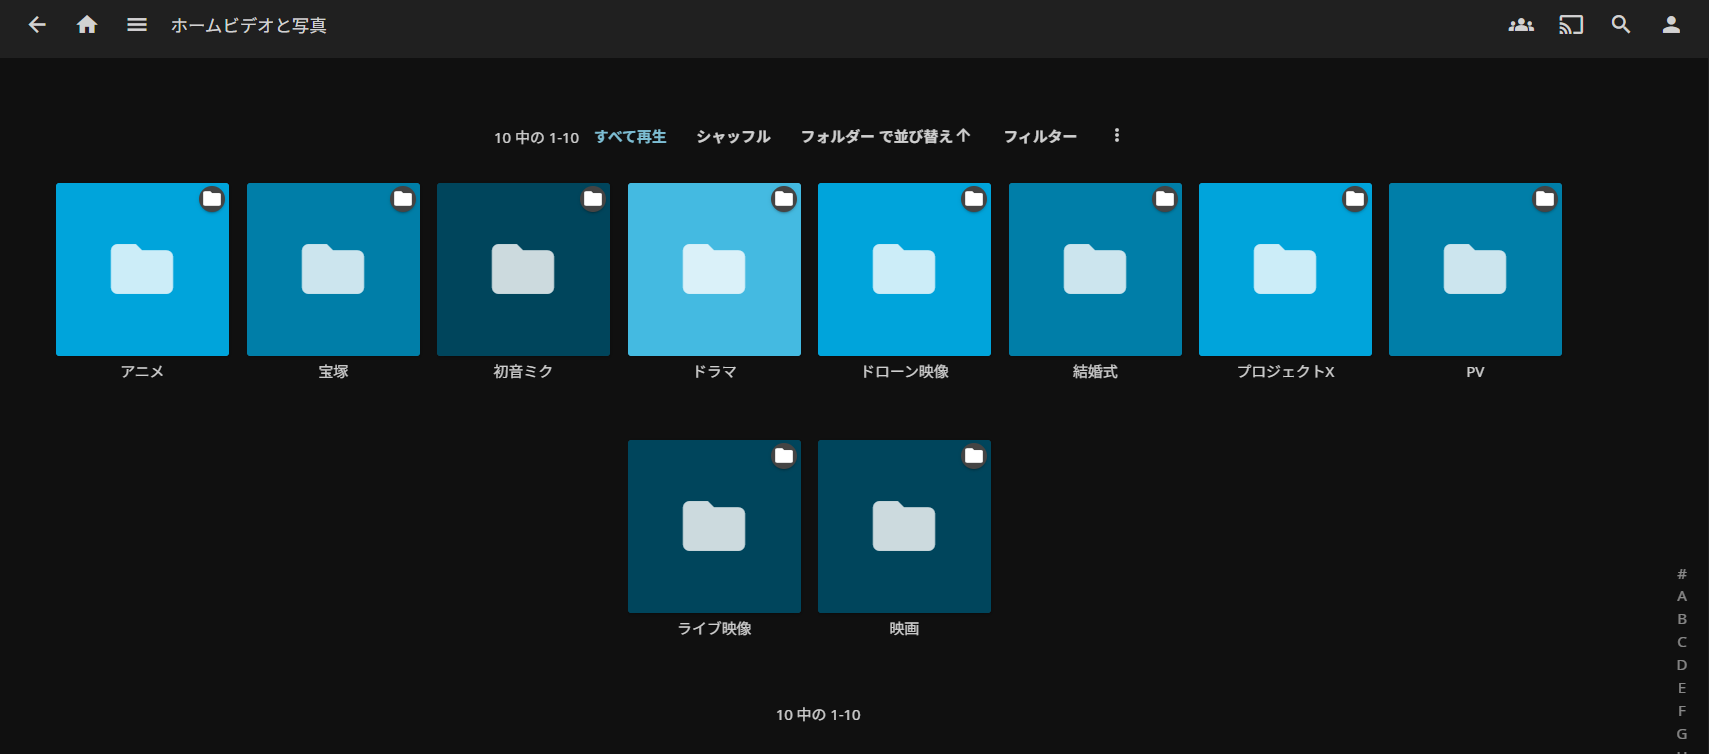Screen dimensions: 1709x754
Task: Open the SyncPlay group icon
Action: click(1521, 25)
